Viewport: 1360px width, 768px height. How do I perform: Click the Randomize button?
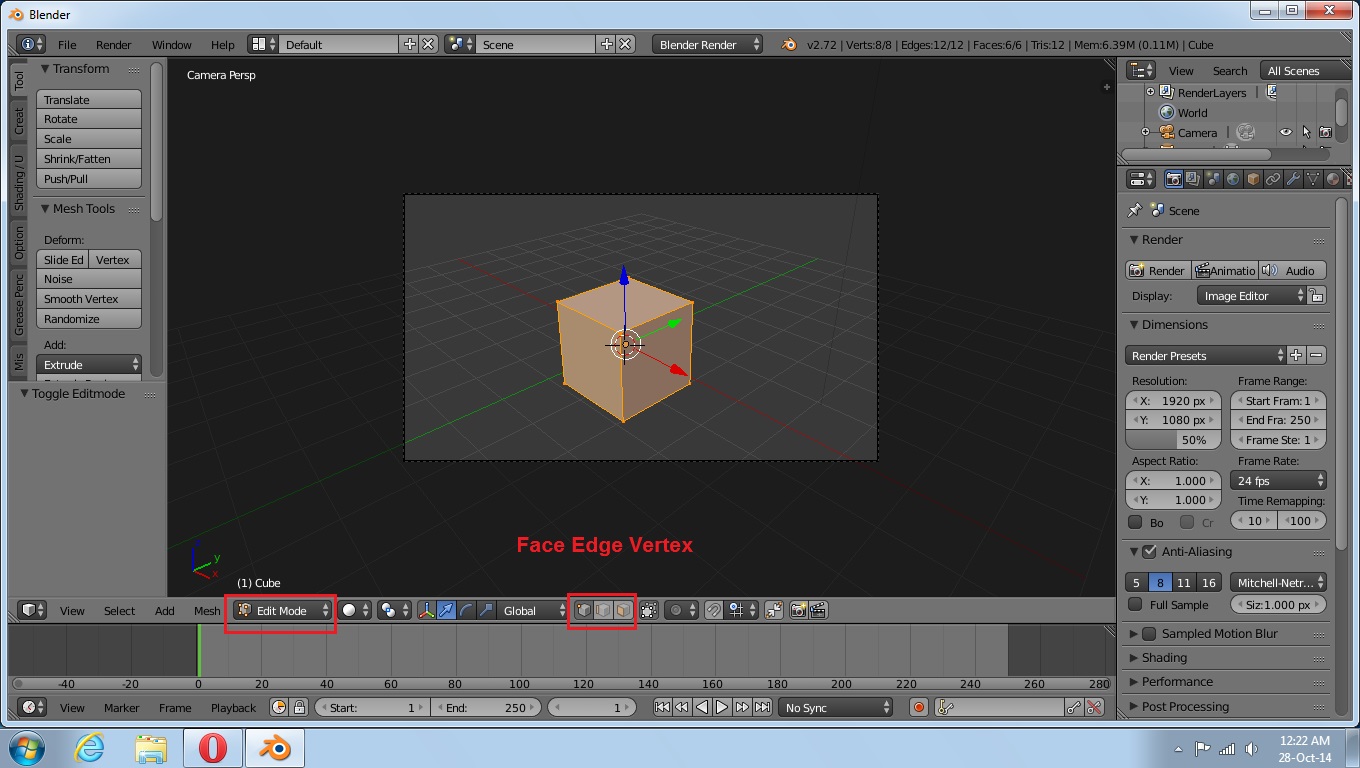click(89, 318)
